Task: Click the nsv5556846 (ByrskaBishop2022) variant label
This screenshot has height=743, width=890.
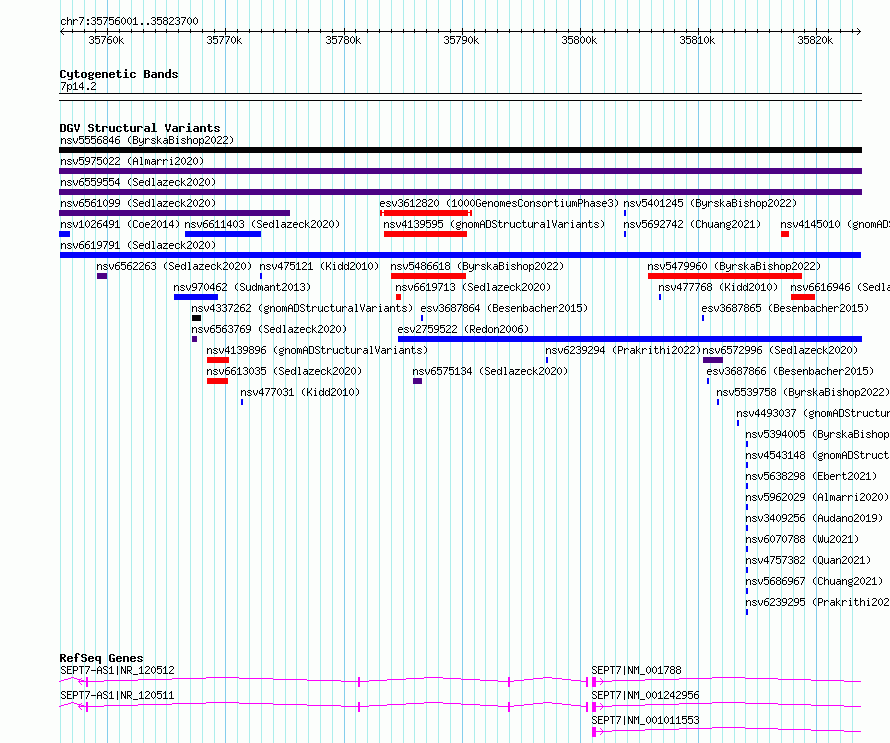Action: (147, 140)
